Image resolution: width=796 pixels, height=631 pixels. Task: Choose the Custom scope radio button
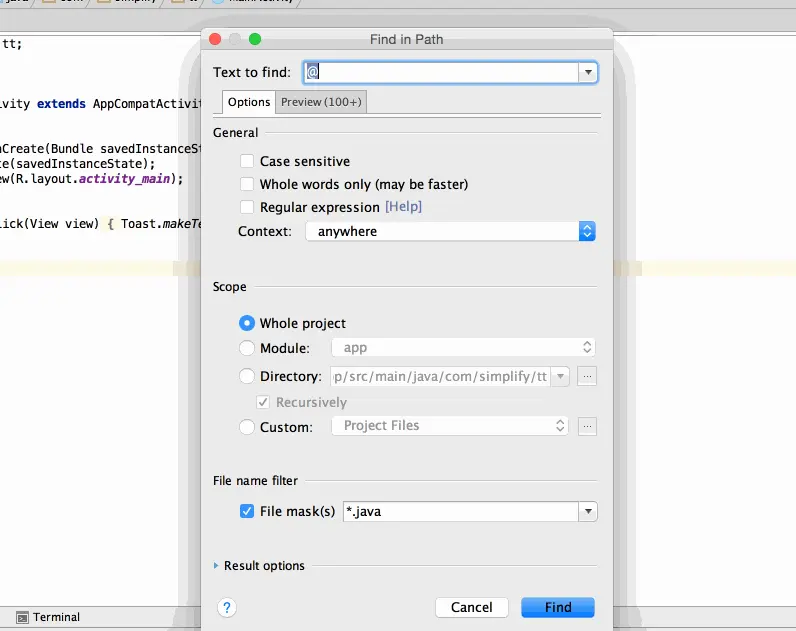[247, 427]
